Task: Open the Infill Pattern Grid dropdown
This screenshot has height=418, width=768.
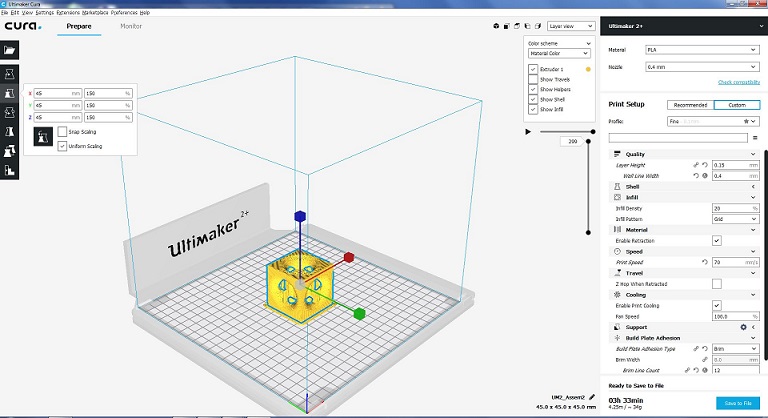Action: coord(736,219)
